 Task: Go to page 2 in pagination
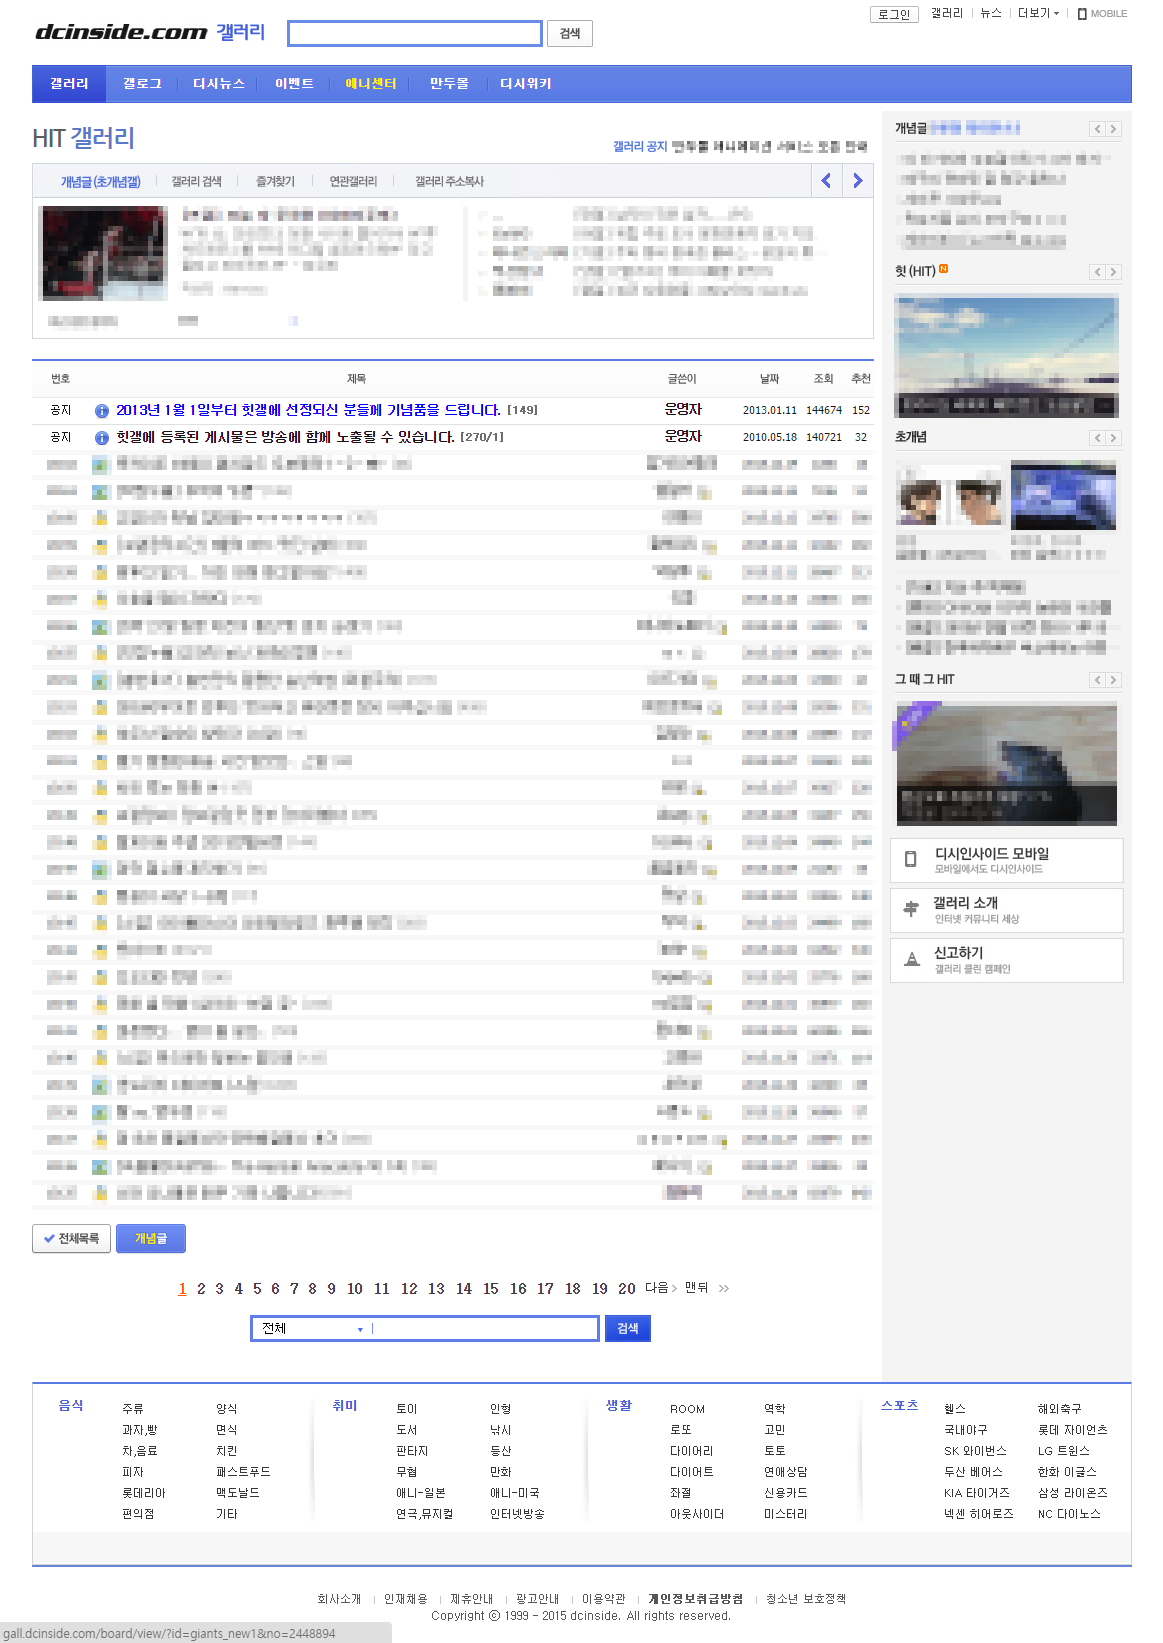click(201, 1288)
